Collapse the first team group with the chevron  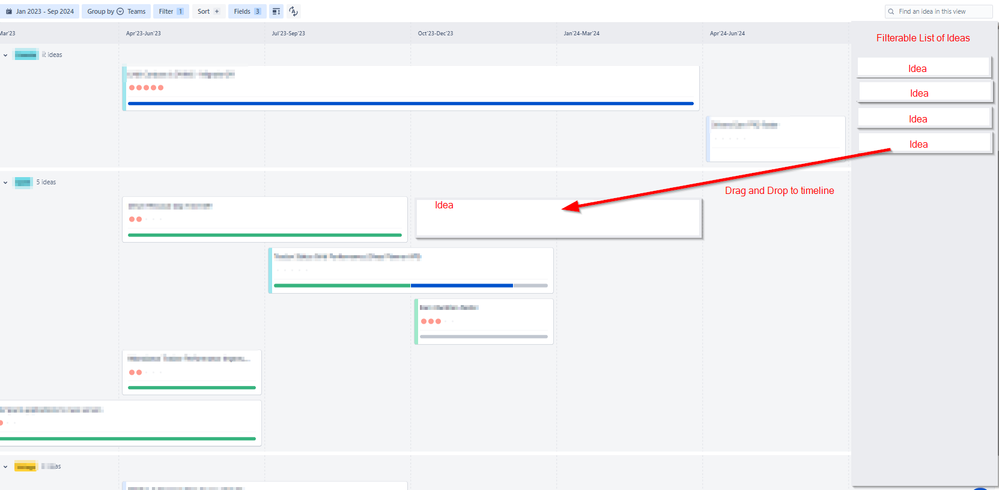tap(6, 55)
